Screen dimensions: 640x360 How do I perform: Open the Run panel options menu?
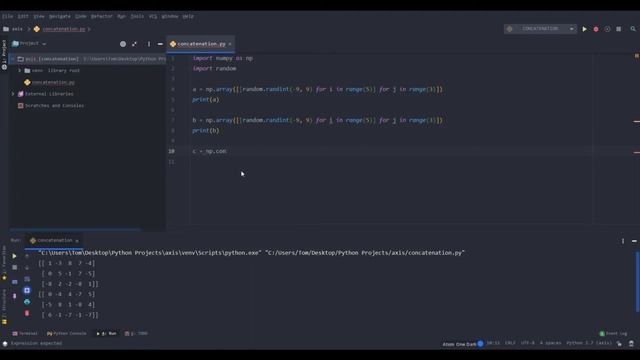(623, 241)
